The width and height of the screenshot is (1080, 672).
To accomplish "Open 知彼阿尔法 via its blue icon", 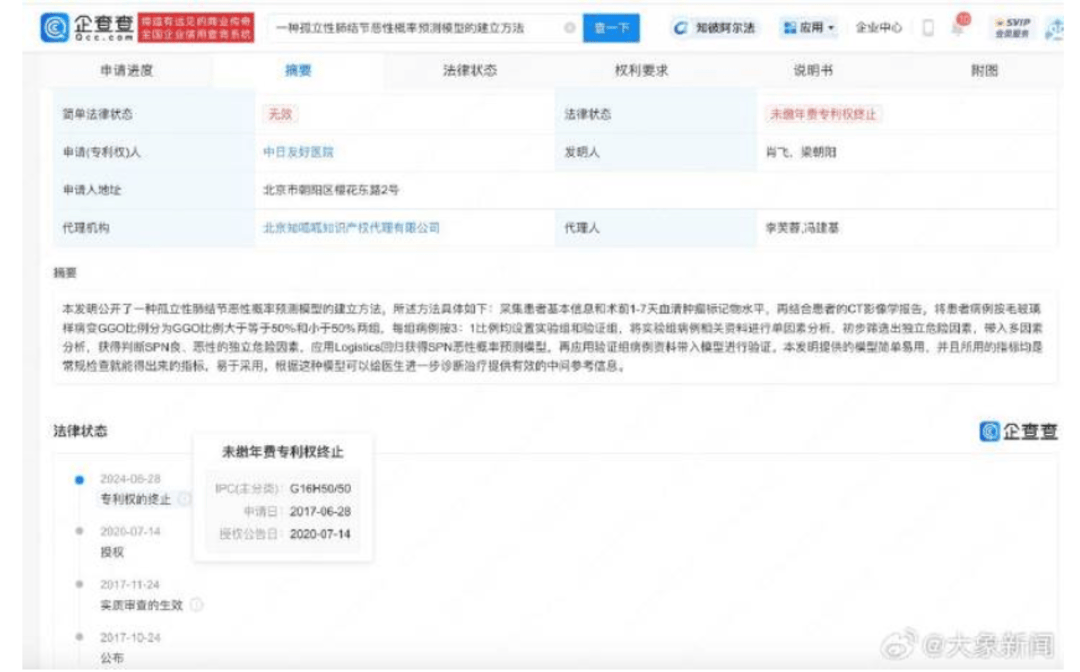I will (x=683, y=24).
